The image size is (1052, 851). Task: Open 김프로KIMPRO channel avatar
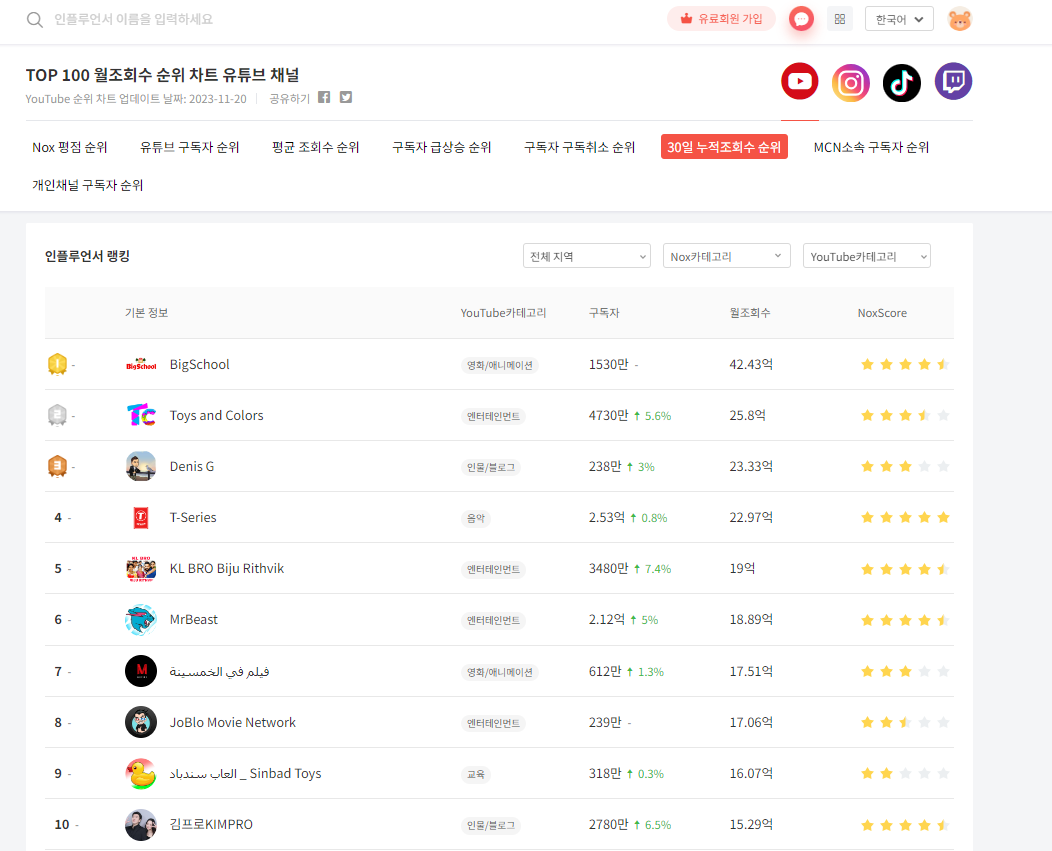click(x=141, y=824)
